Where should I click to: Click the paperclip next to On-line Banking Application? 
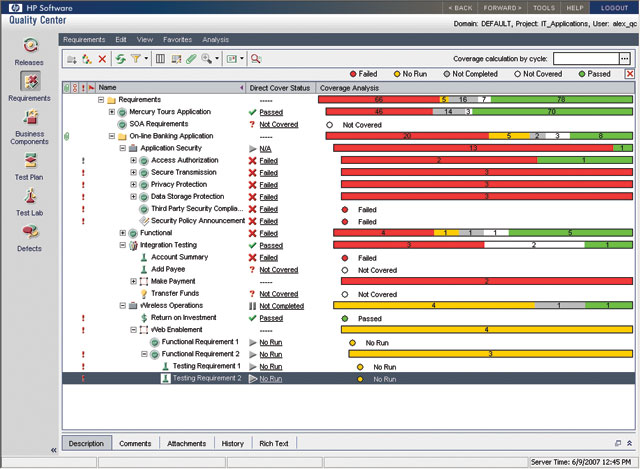(67, 136)
